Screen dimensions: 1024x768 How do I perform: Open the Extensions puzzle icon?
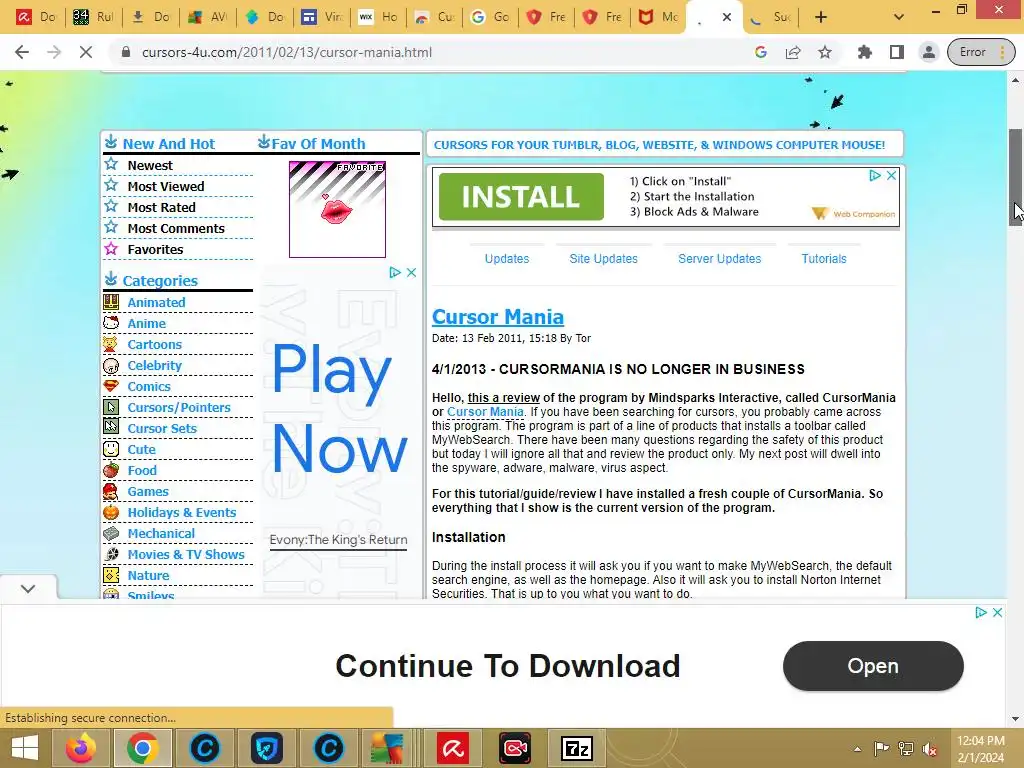point(865,52)
